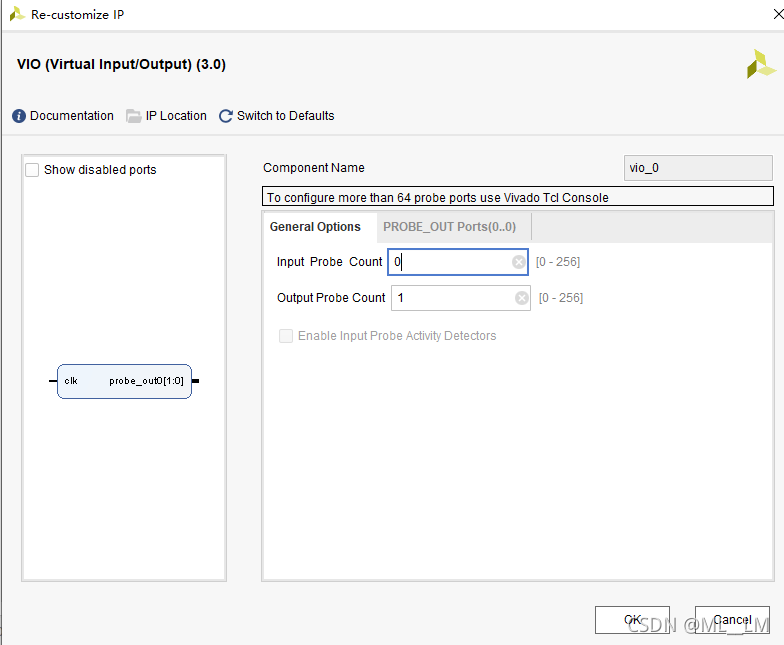Click the Component Name vio_0 field
Screen dimensions: 784x645
698,168
